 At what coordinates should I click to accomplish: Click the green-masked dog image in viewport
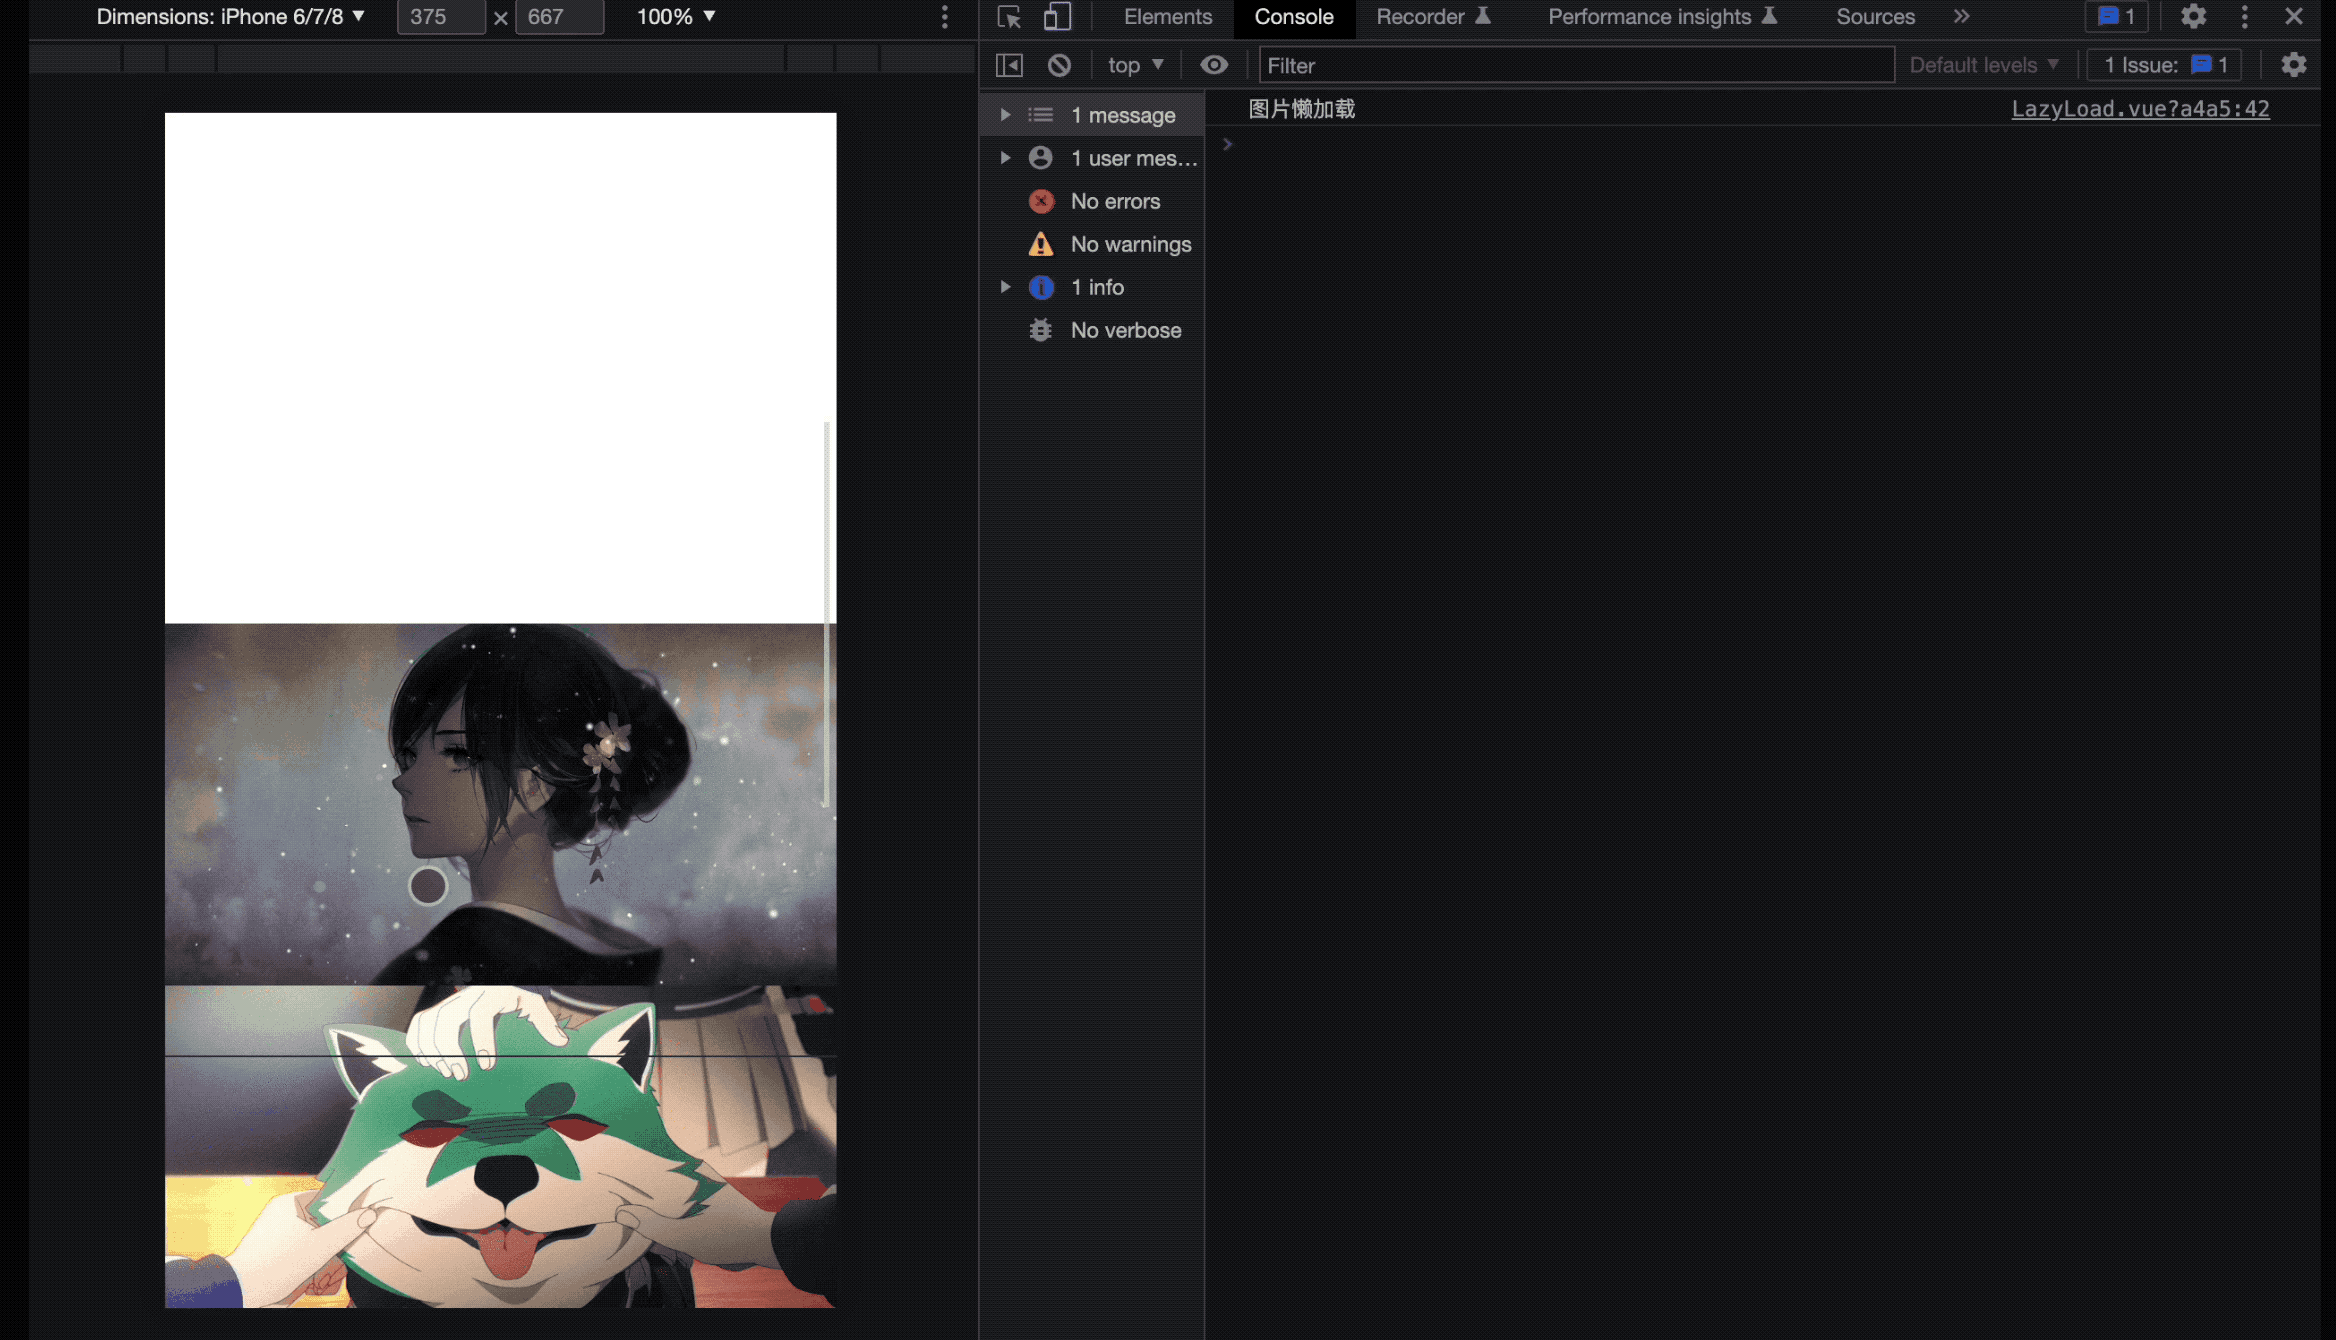click(500, 1147)
